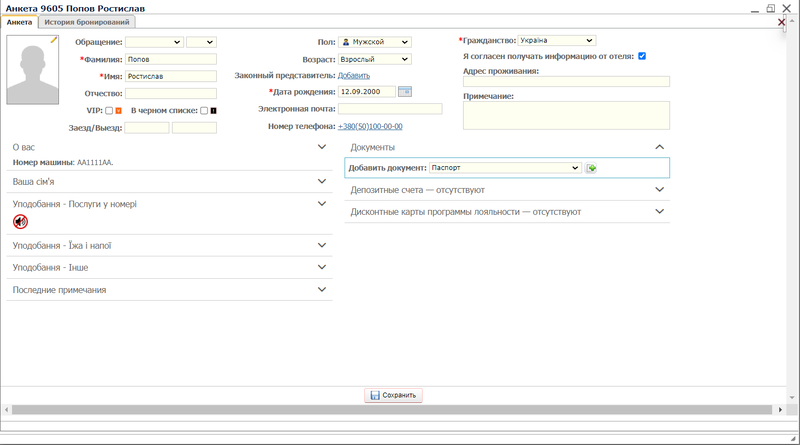Click the muted speaker preference icon
This screenshot has height=445, width=800.
(x=20, y=222)
